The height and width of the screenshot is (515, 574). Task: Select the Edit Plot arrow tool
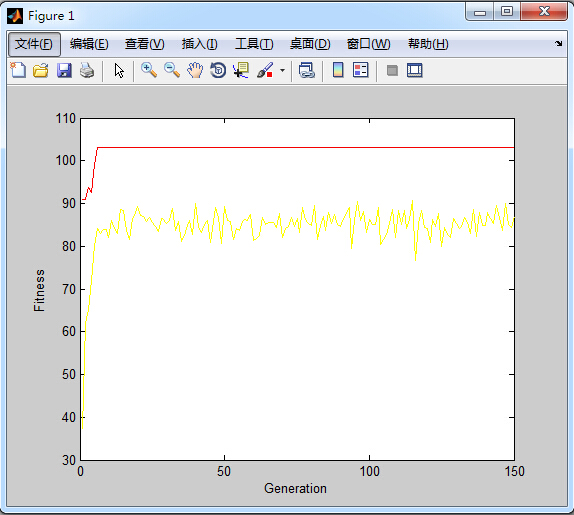(x=119, y=70)
